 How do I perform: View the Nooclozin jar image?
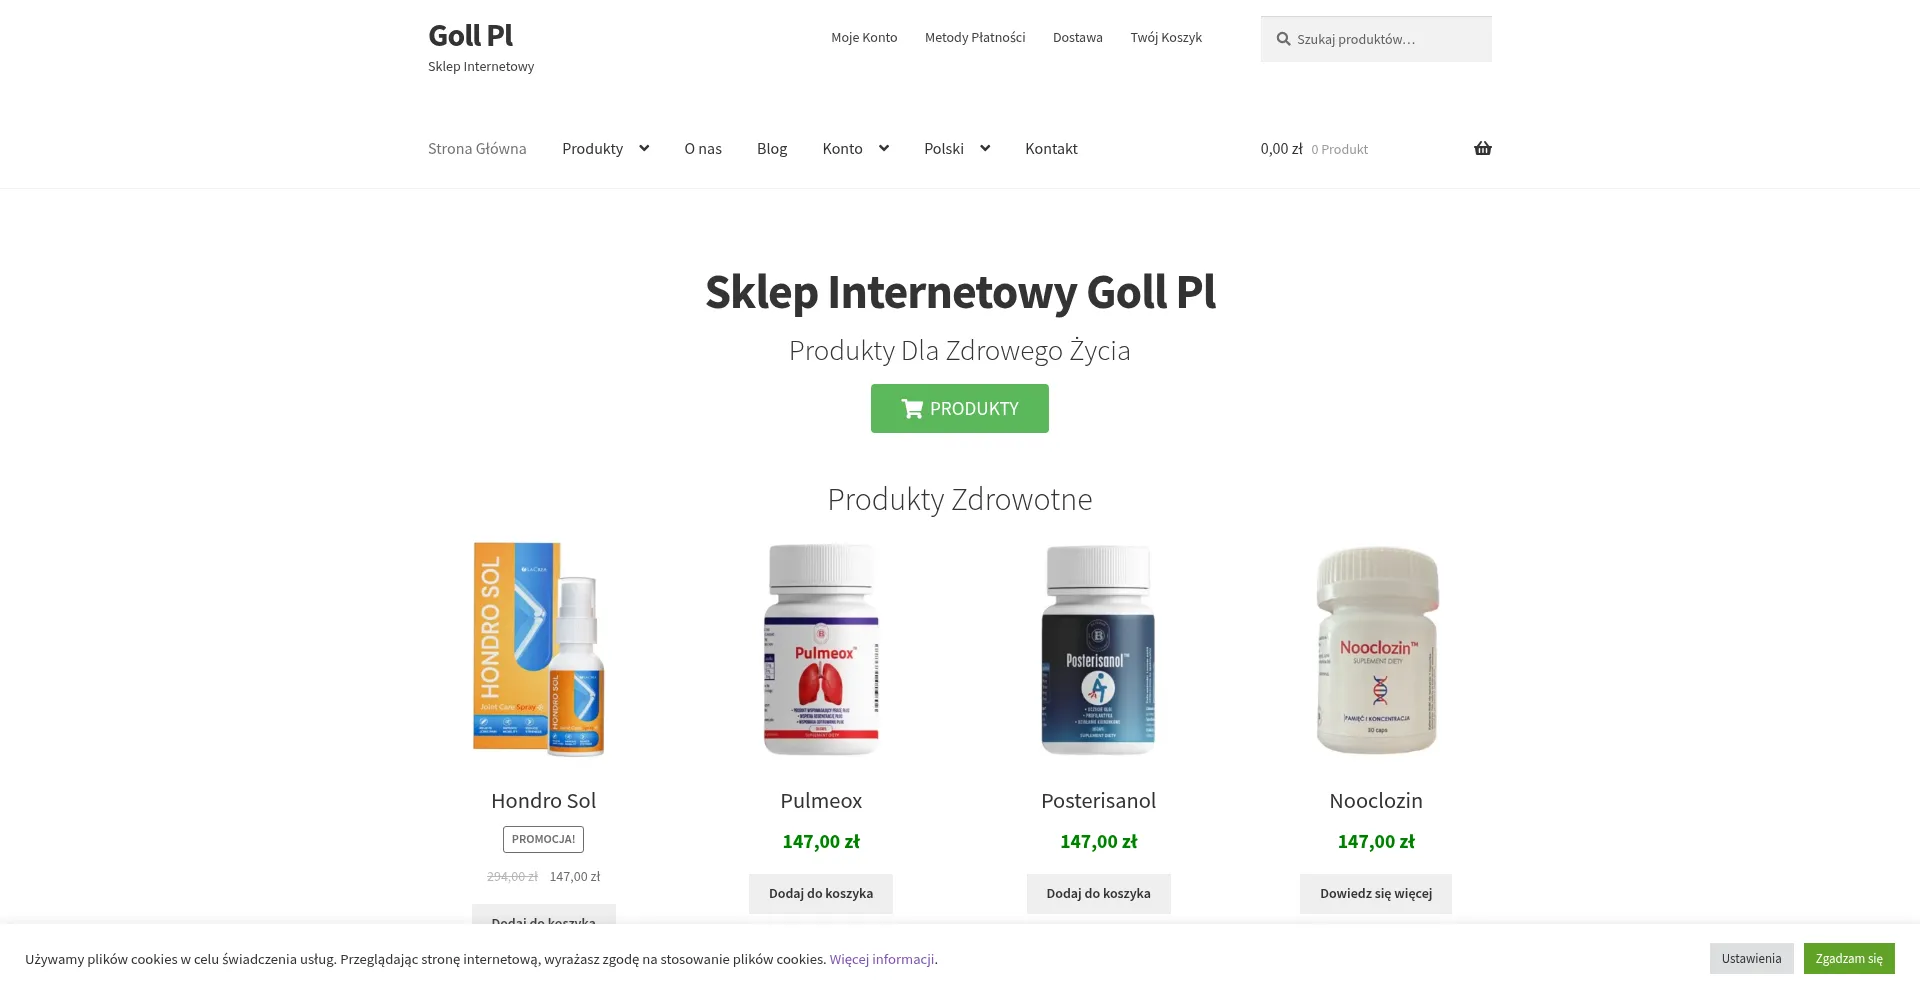click(1376, 649)
